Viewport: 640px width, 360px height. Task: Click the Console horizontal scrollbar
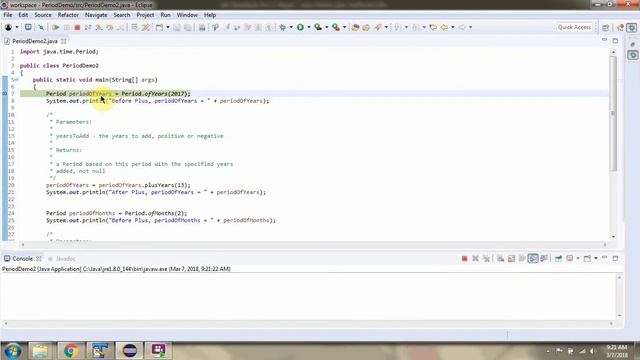308,323
